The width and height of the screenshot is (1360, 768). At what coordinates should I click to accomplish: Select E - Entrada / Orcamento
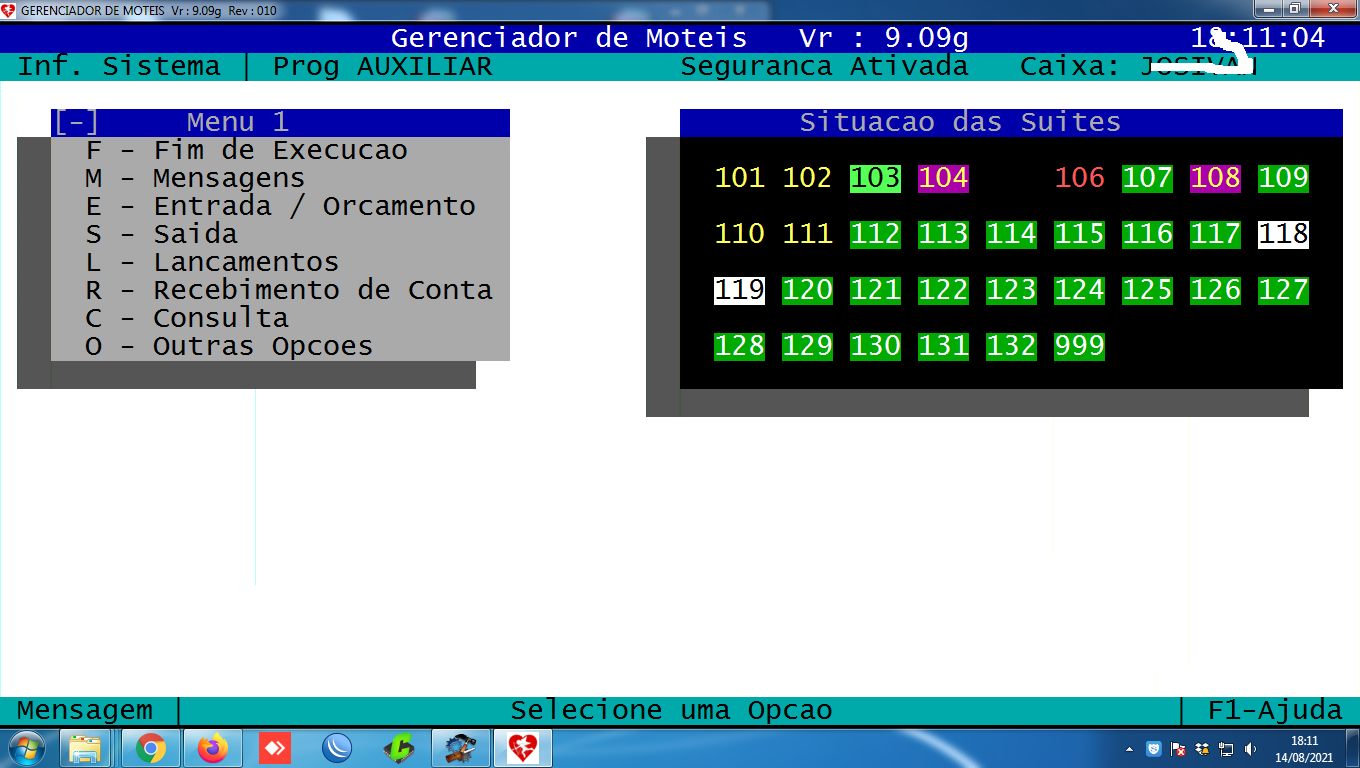(280, 206)
